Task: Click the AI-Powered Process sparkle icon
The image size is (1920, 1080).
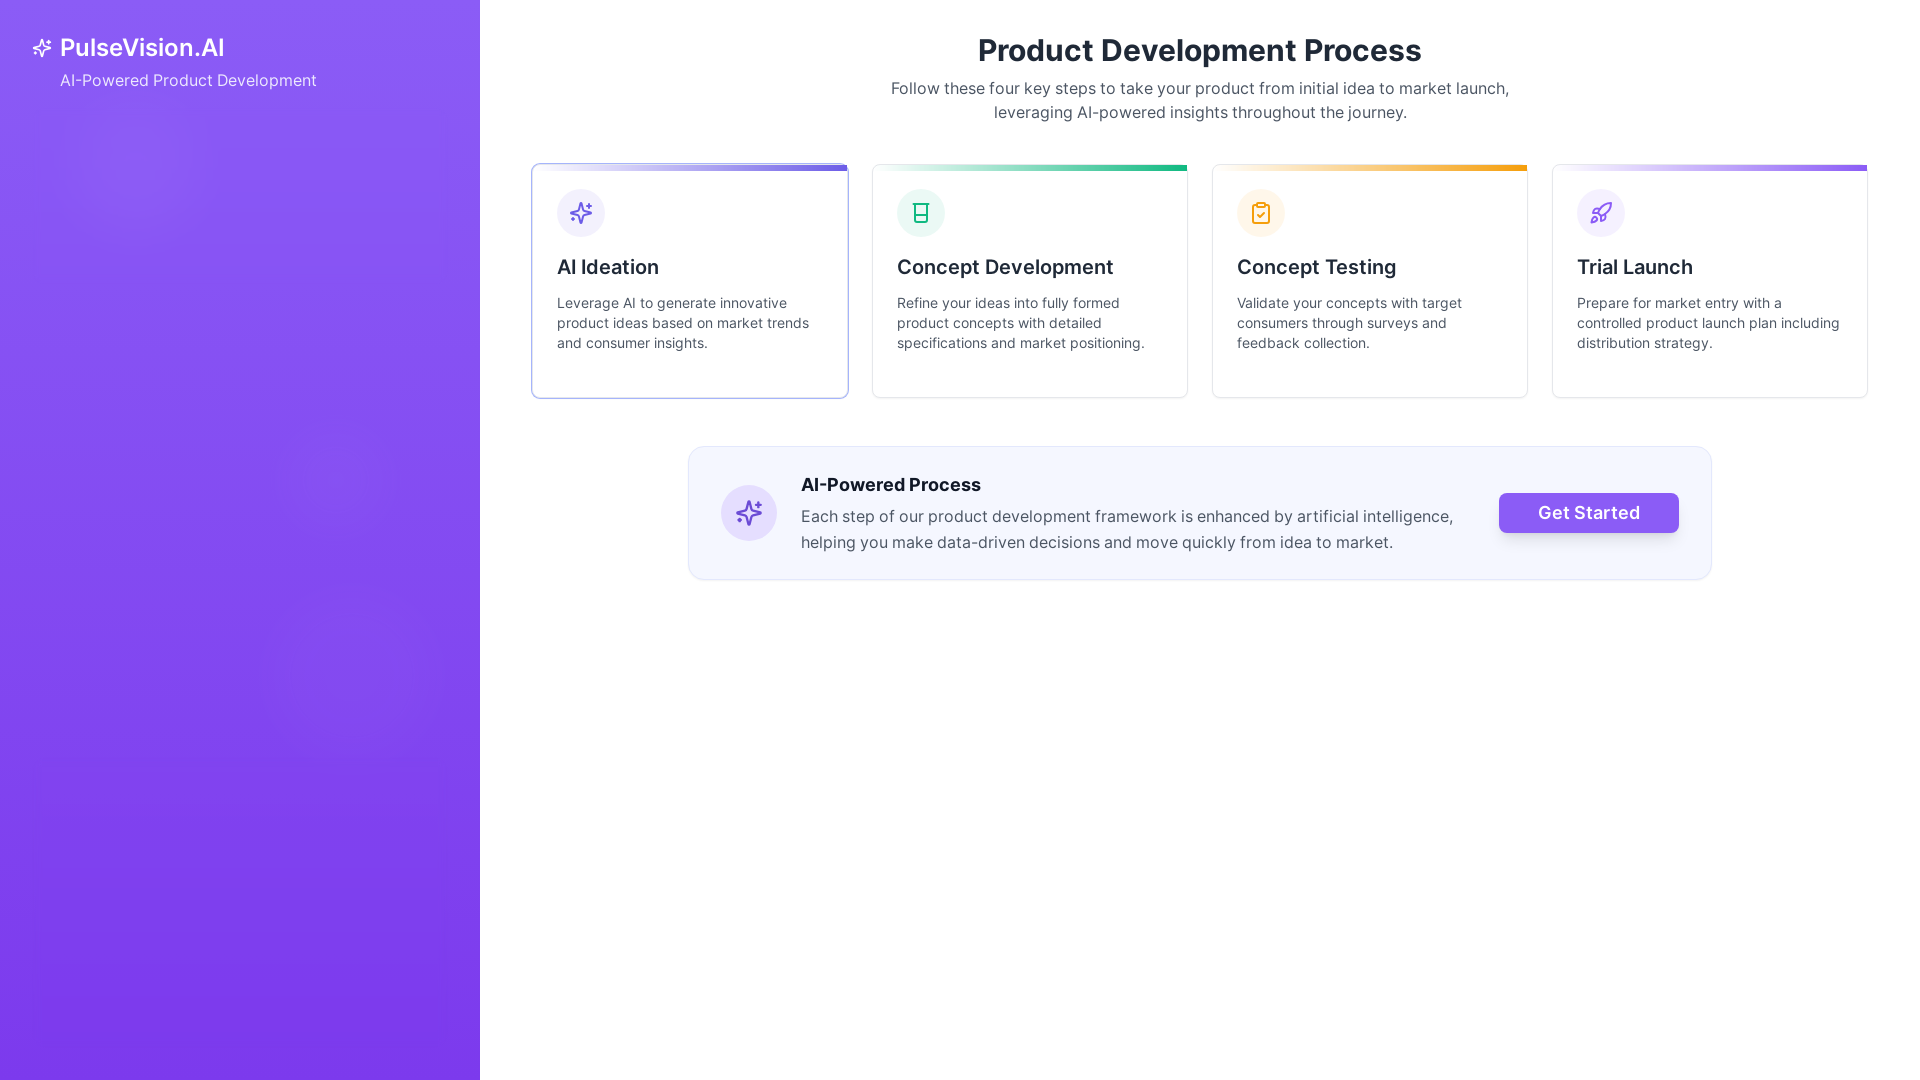Action: pos(749,513)
